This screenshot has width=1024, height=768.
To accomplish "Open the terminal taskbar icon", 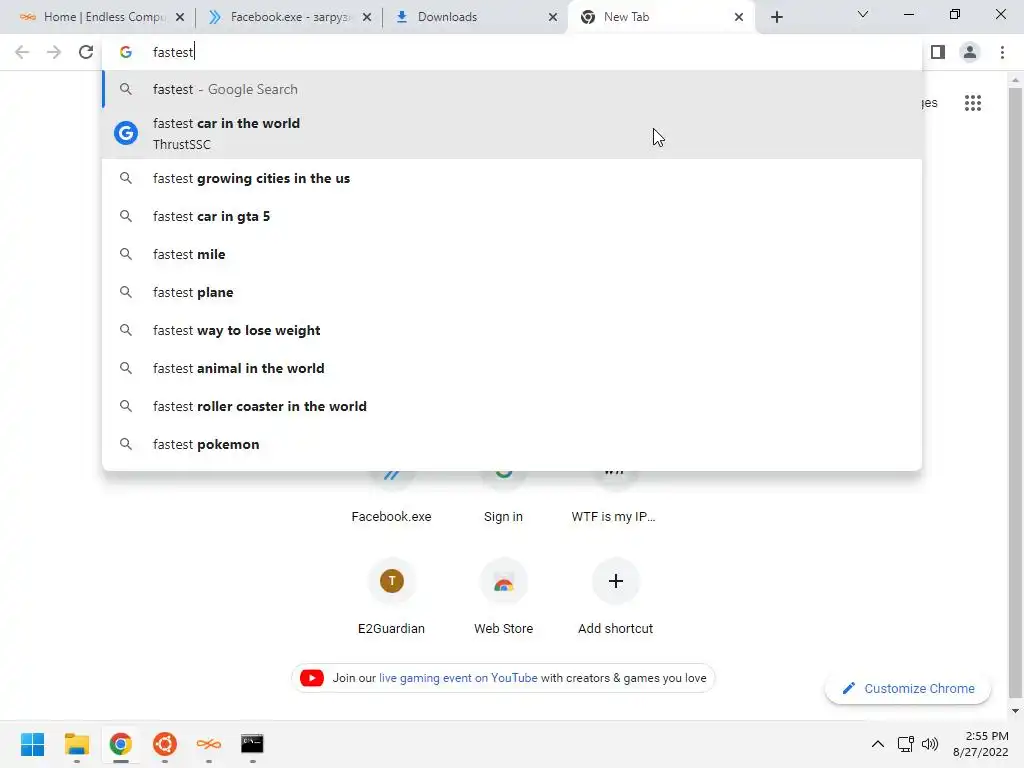I will coord(252,744).
